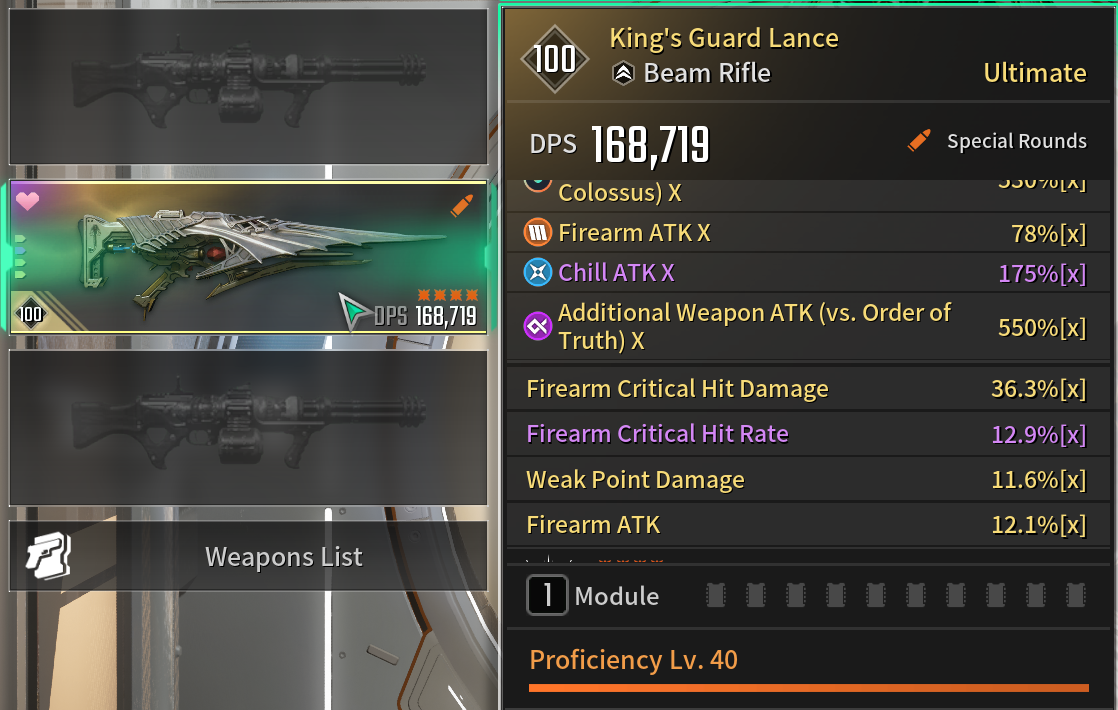Image resolution: width=1118 pixels, height=710 pixels.
Task: Click the Proficiency Lv. 40 progress bar
Action: tap(809, 688)
